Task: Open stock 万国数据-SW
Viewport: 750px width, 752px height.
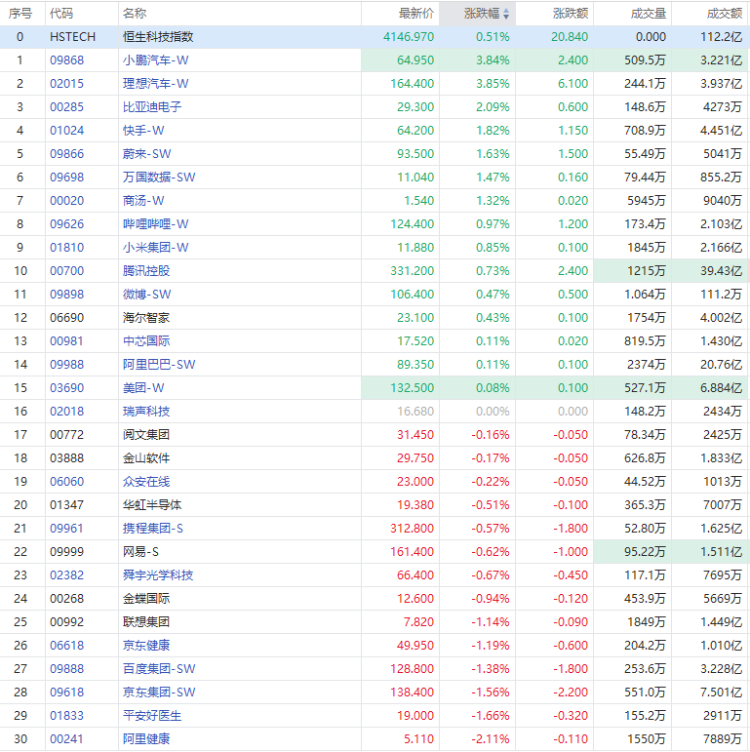Action: (x=159, y=177)
